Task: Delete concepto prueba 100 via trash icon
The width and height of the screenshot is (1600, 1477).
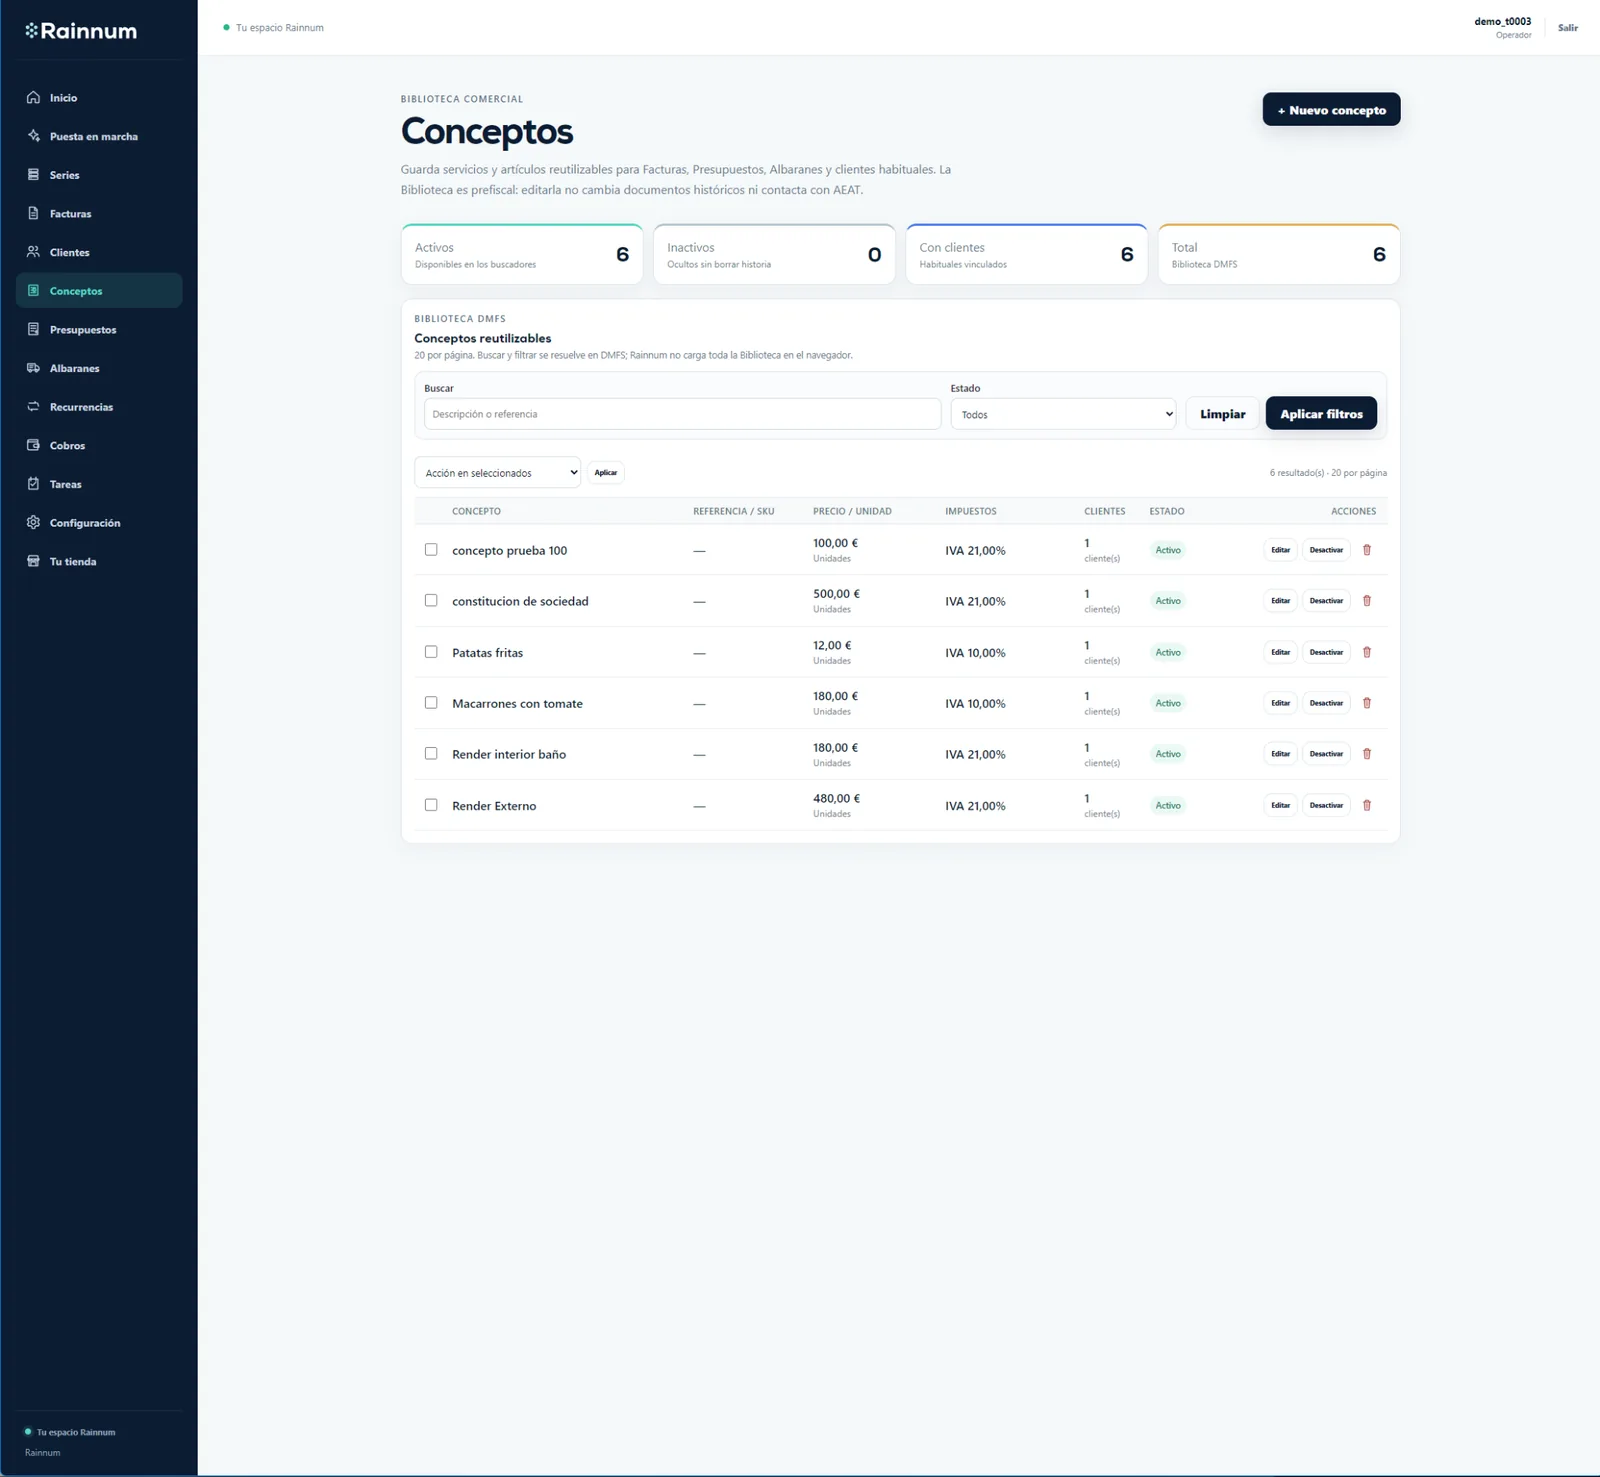Action: pos(1367,550)
